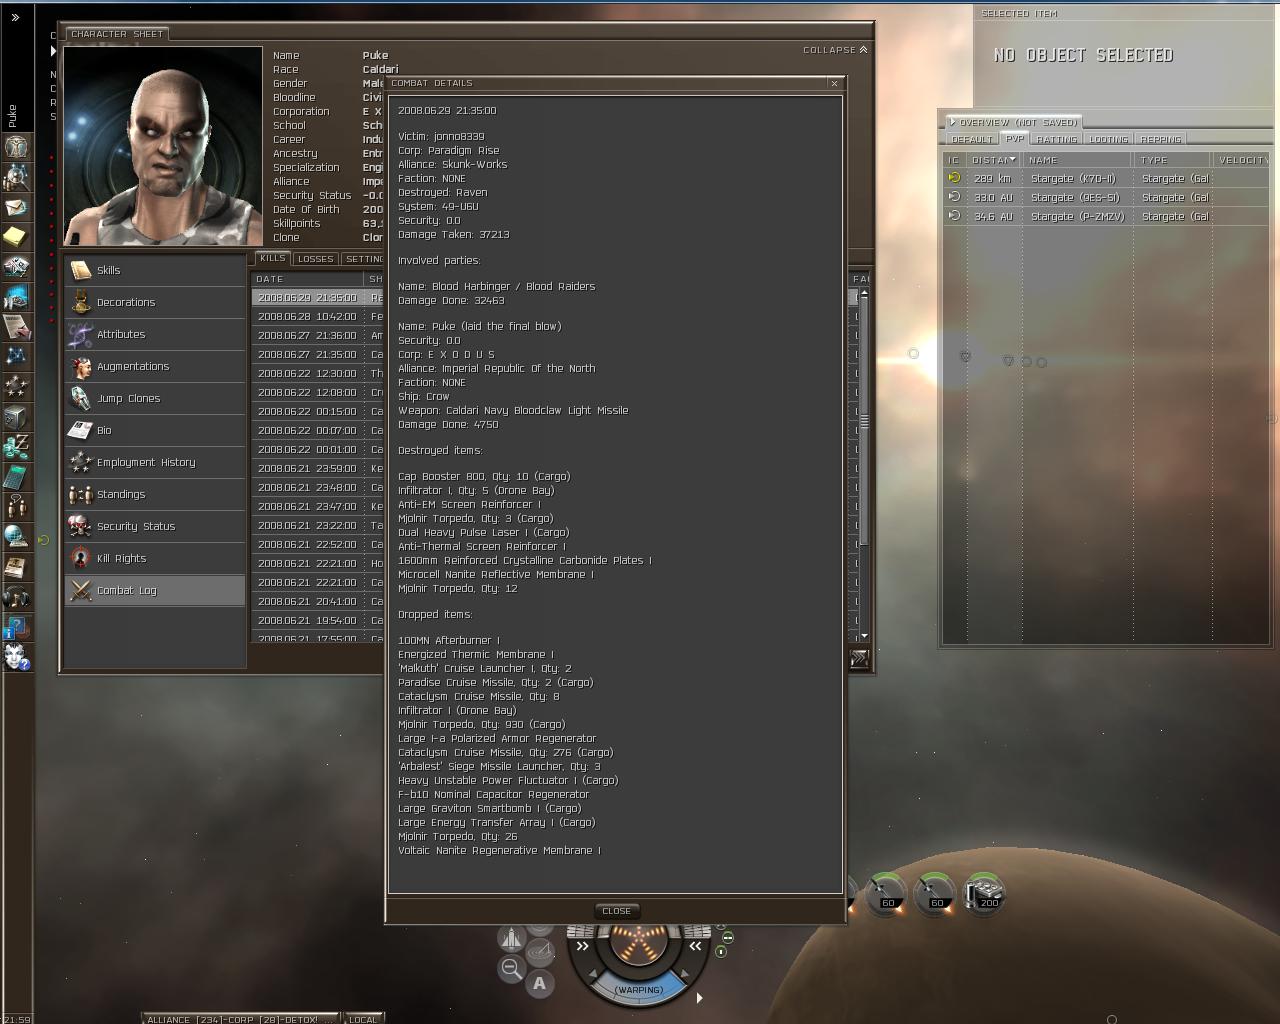Viewport: 1280px width, 1024px height.
Task: Select the Stargate (9ES-SI) overview row
Action: [x=1106, y=197]
